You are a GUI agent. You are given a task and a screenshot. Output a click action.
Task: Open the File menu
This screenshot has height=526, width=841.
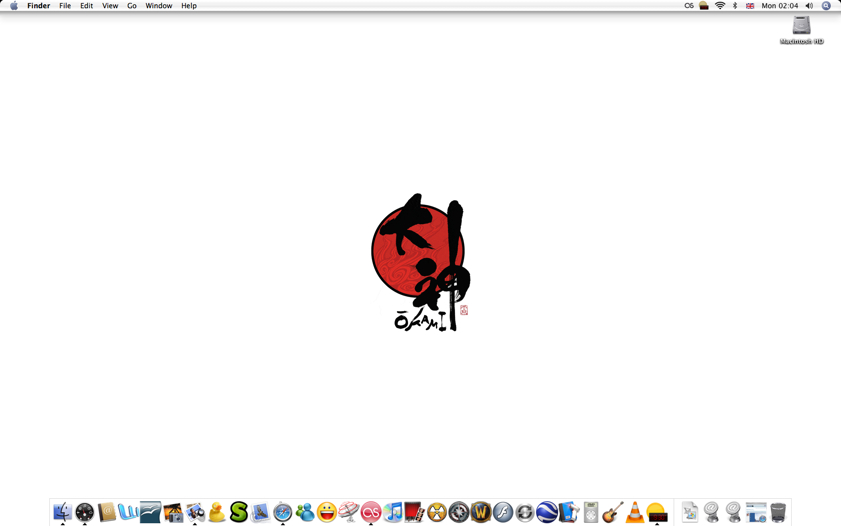(x=65, y=6)
